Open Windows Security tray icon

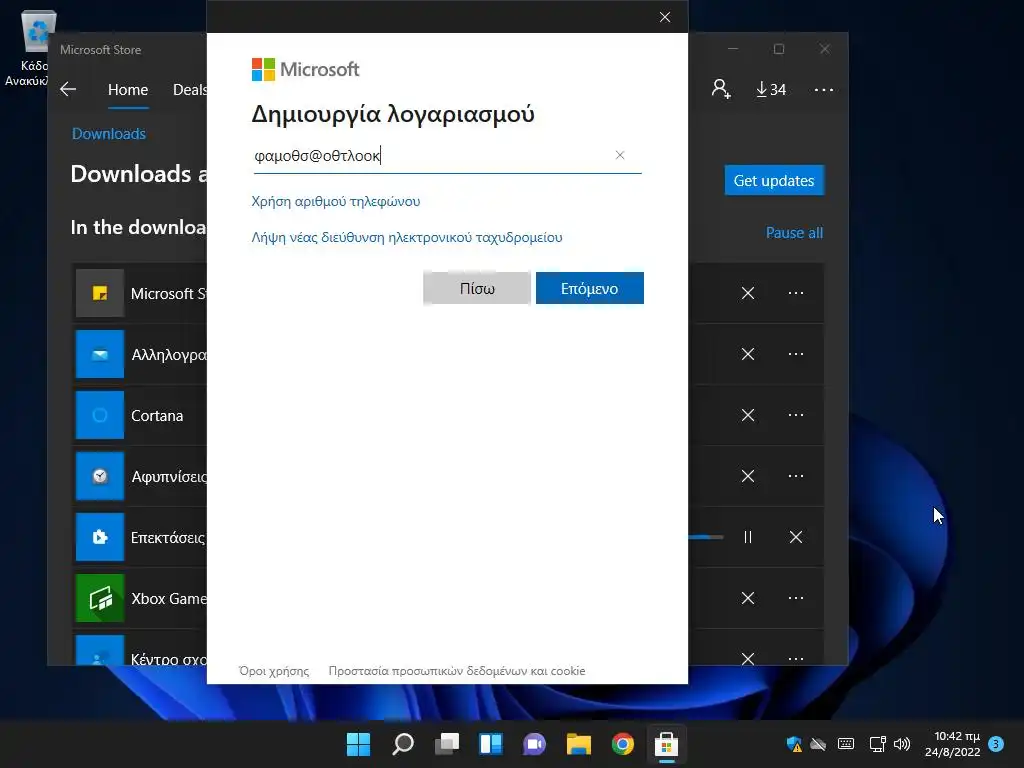pyautogui.click(x=794, y=744)
